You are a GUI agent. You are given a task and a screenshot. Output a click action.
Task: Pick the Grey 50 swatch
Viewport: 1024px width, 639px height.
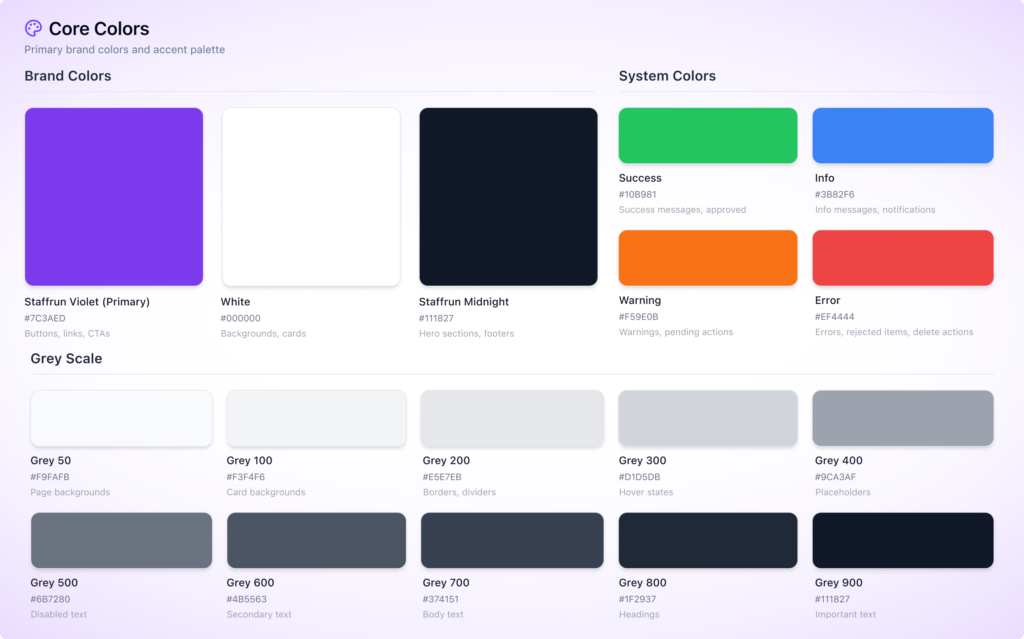121,418
